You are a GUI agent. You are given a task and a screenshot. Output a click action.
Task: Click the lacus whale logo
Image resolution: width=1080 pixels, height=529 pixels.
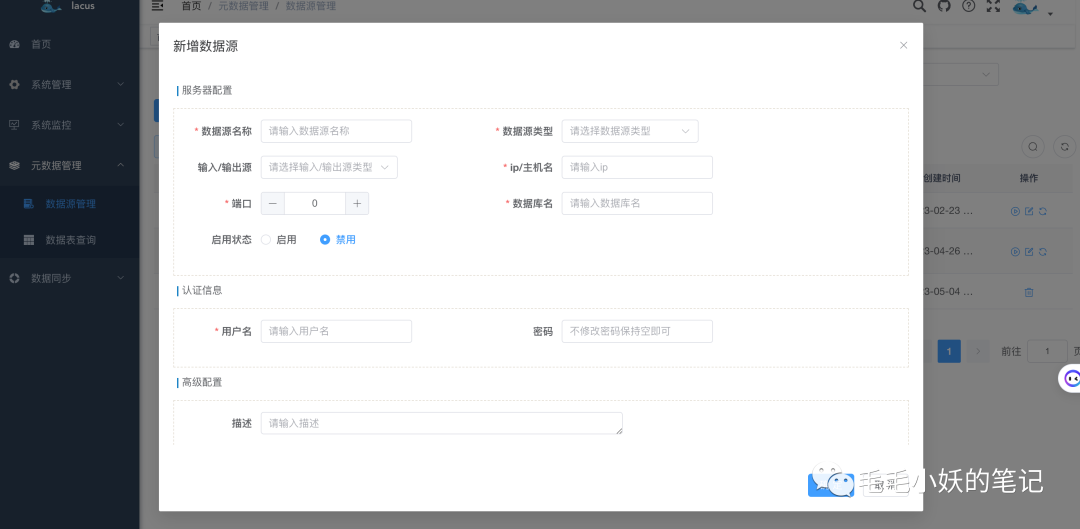52,6
